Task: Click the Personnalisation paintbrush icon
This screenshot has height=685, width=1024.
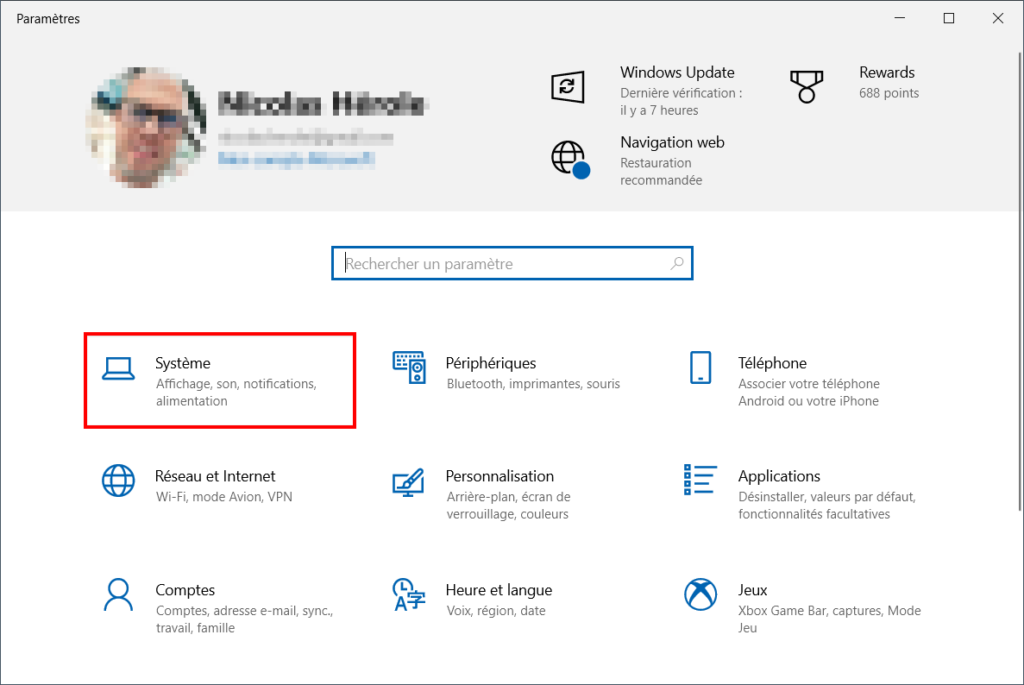Action: [409, 483]
